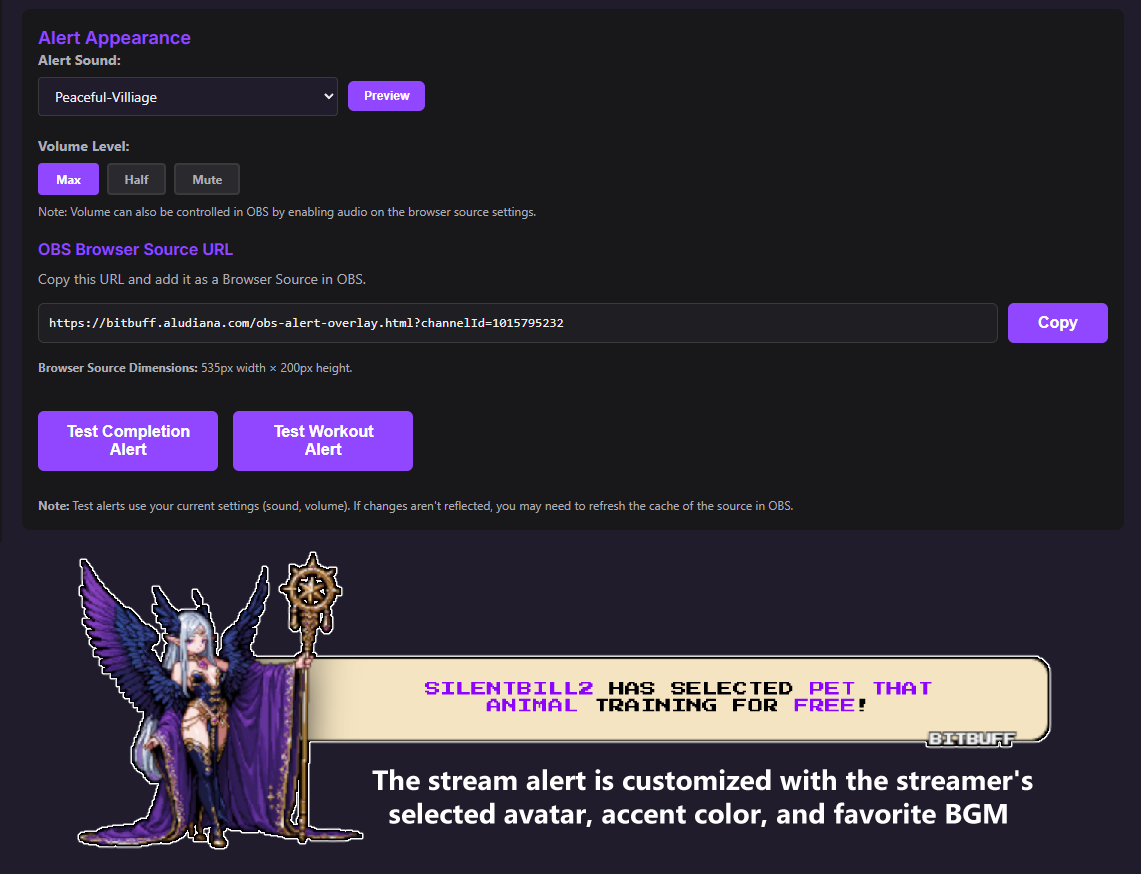This screenshot has height=874, width=1141.
Task: Click the OBS browser source URL field
Action: (x=517, y=323)
